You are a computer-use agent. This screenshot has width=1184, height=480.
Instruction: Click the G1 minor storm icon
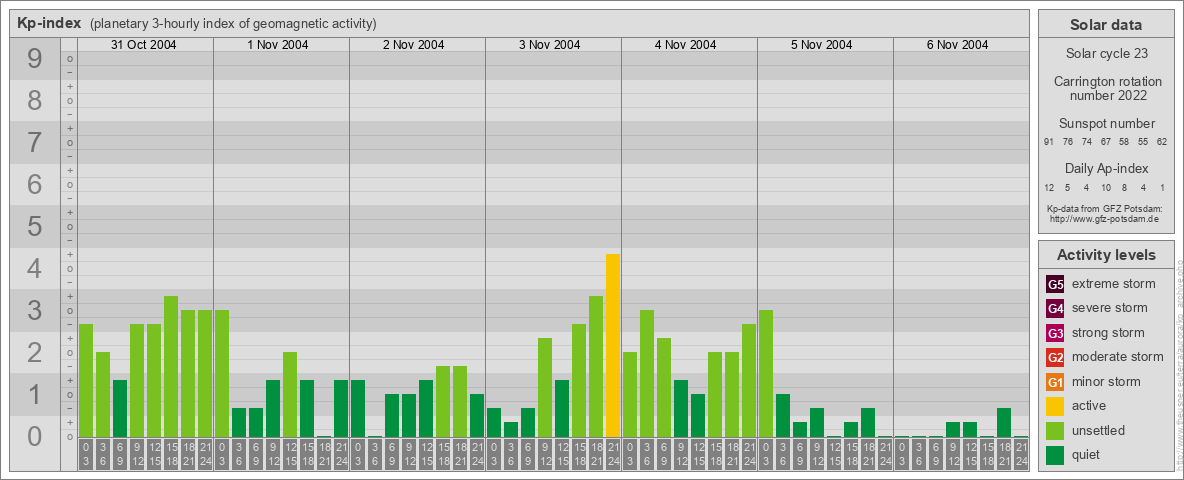pos(1055,382)
